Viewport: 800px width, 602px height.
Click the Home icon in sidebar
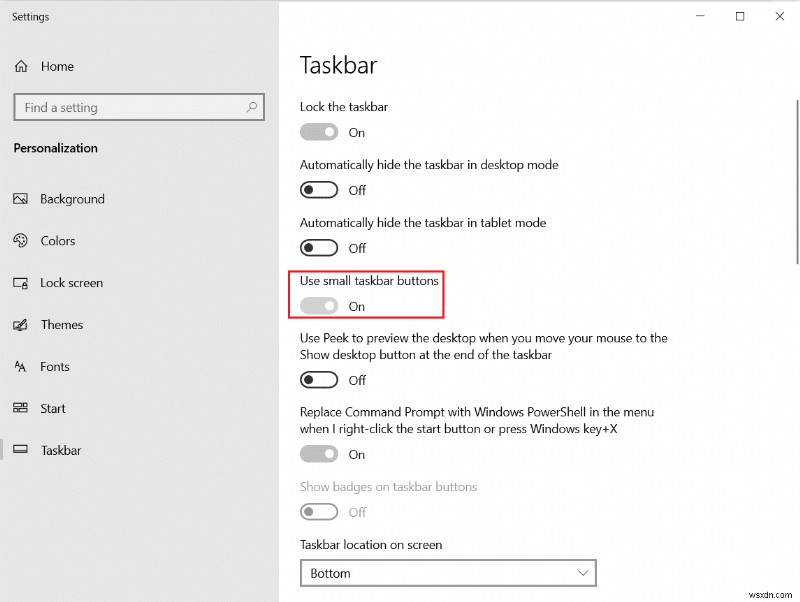[21, 66]
